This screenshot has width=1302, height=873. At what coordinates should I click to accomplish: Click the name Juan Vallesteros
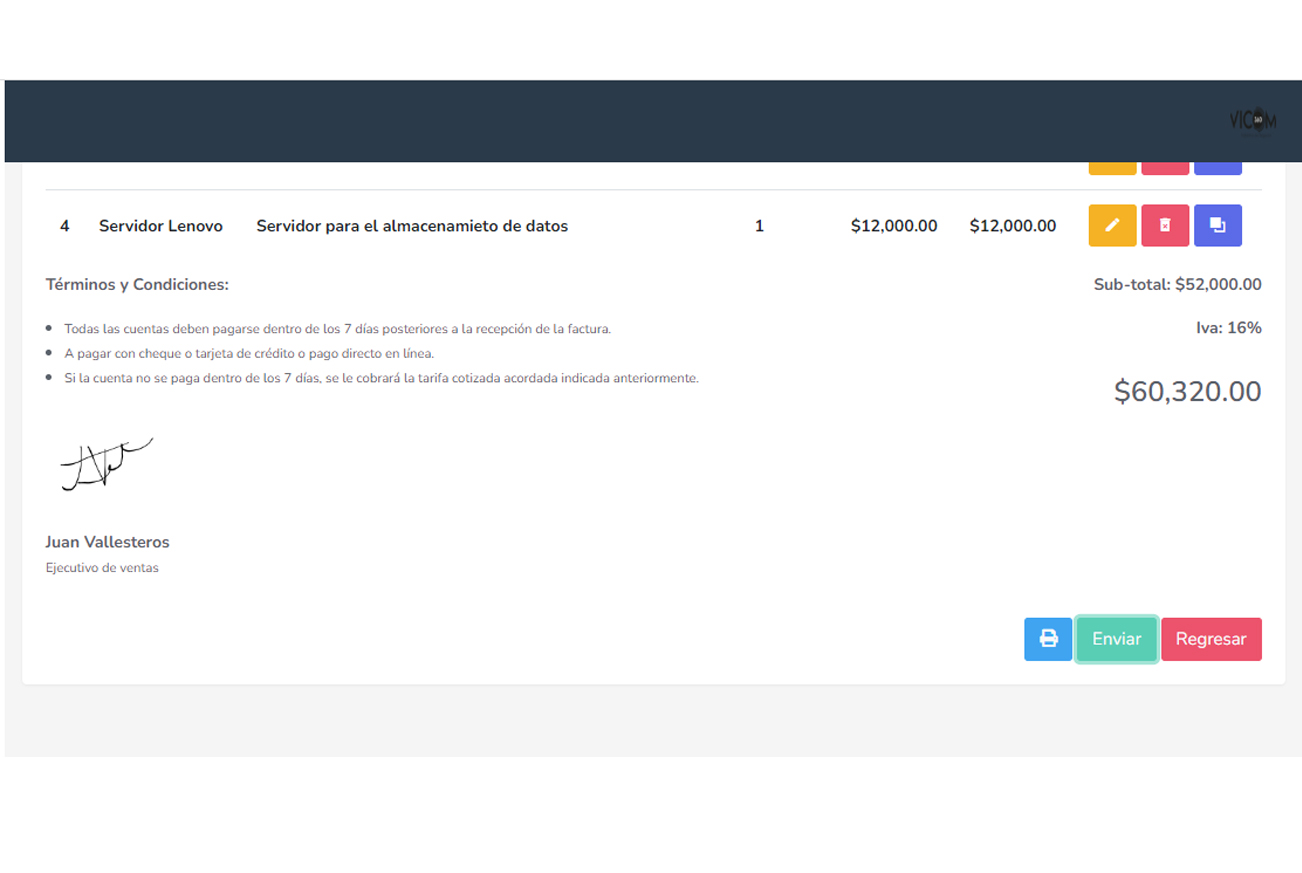pyautogui.click(x=107, y=543)
